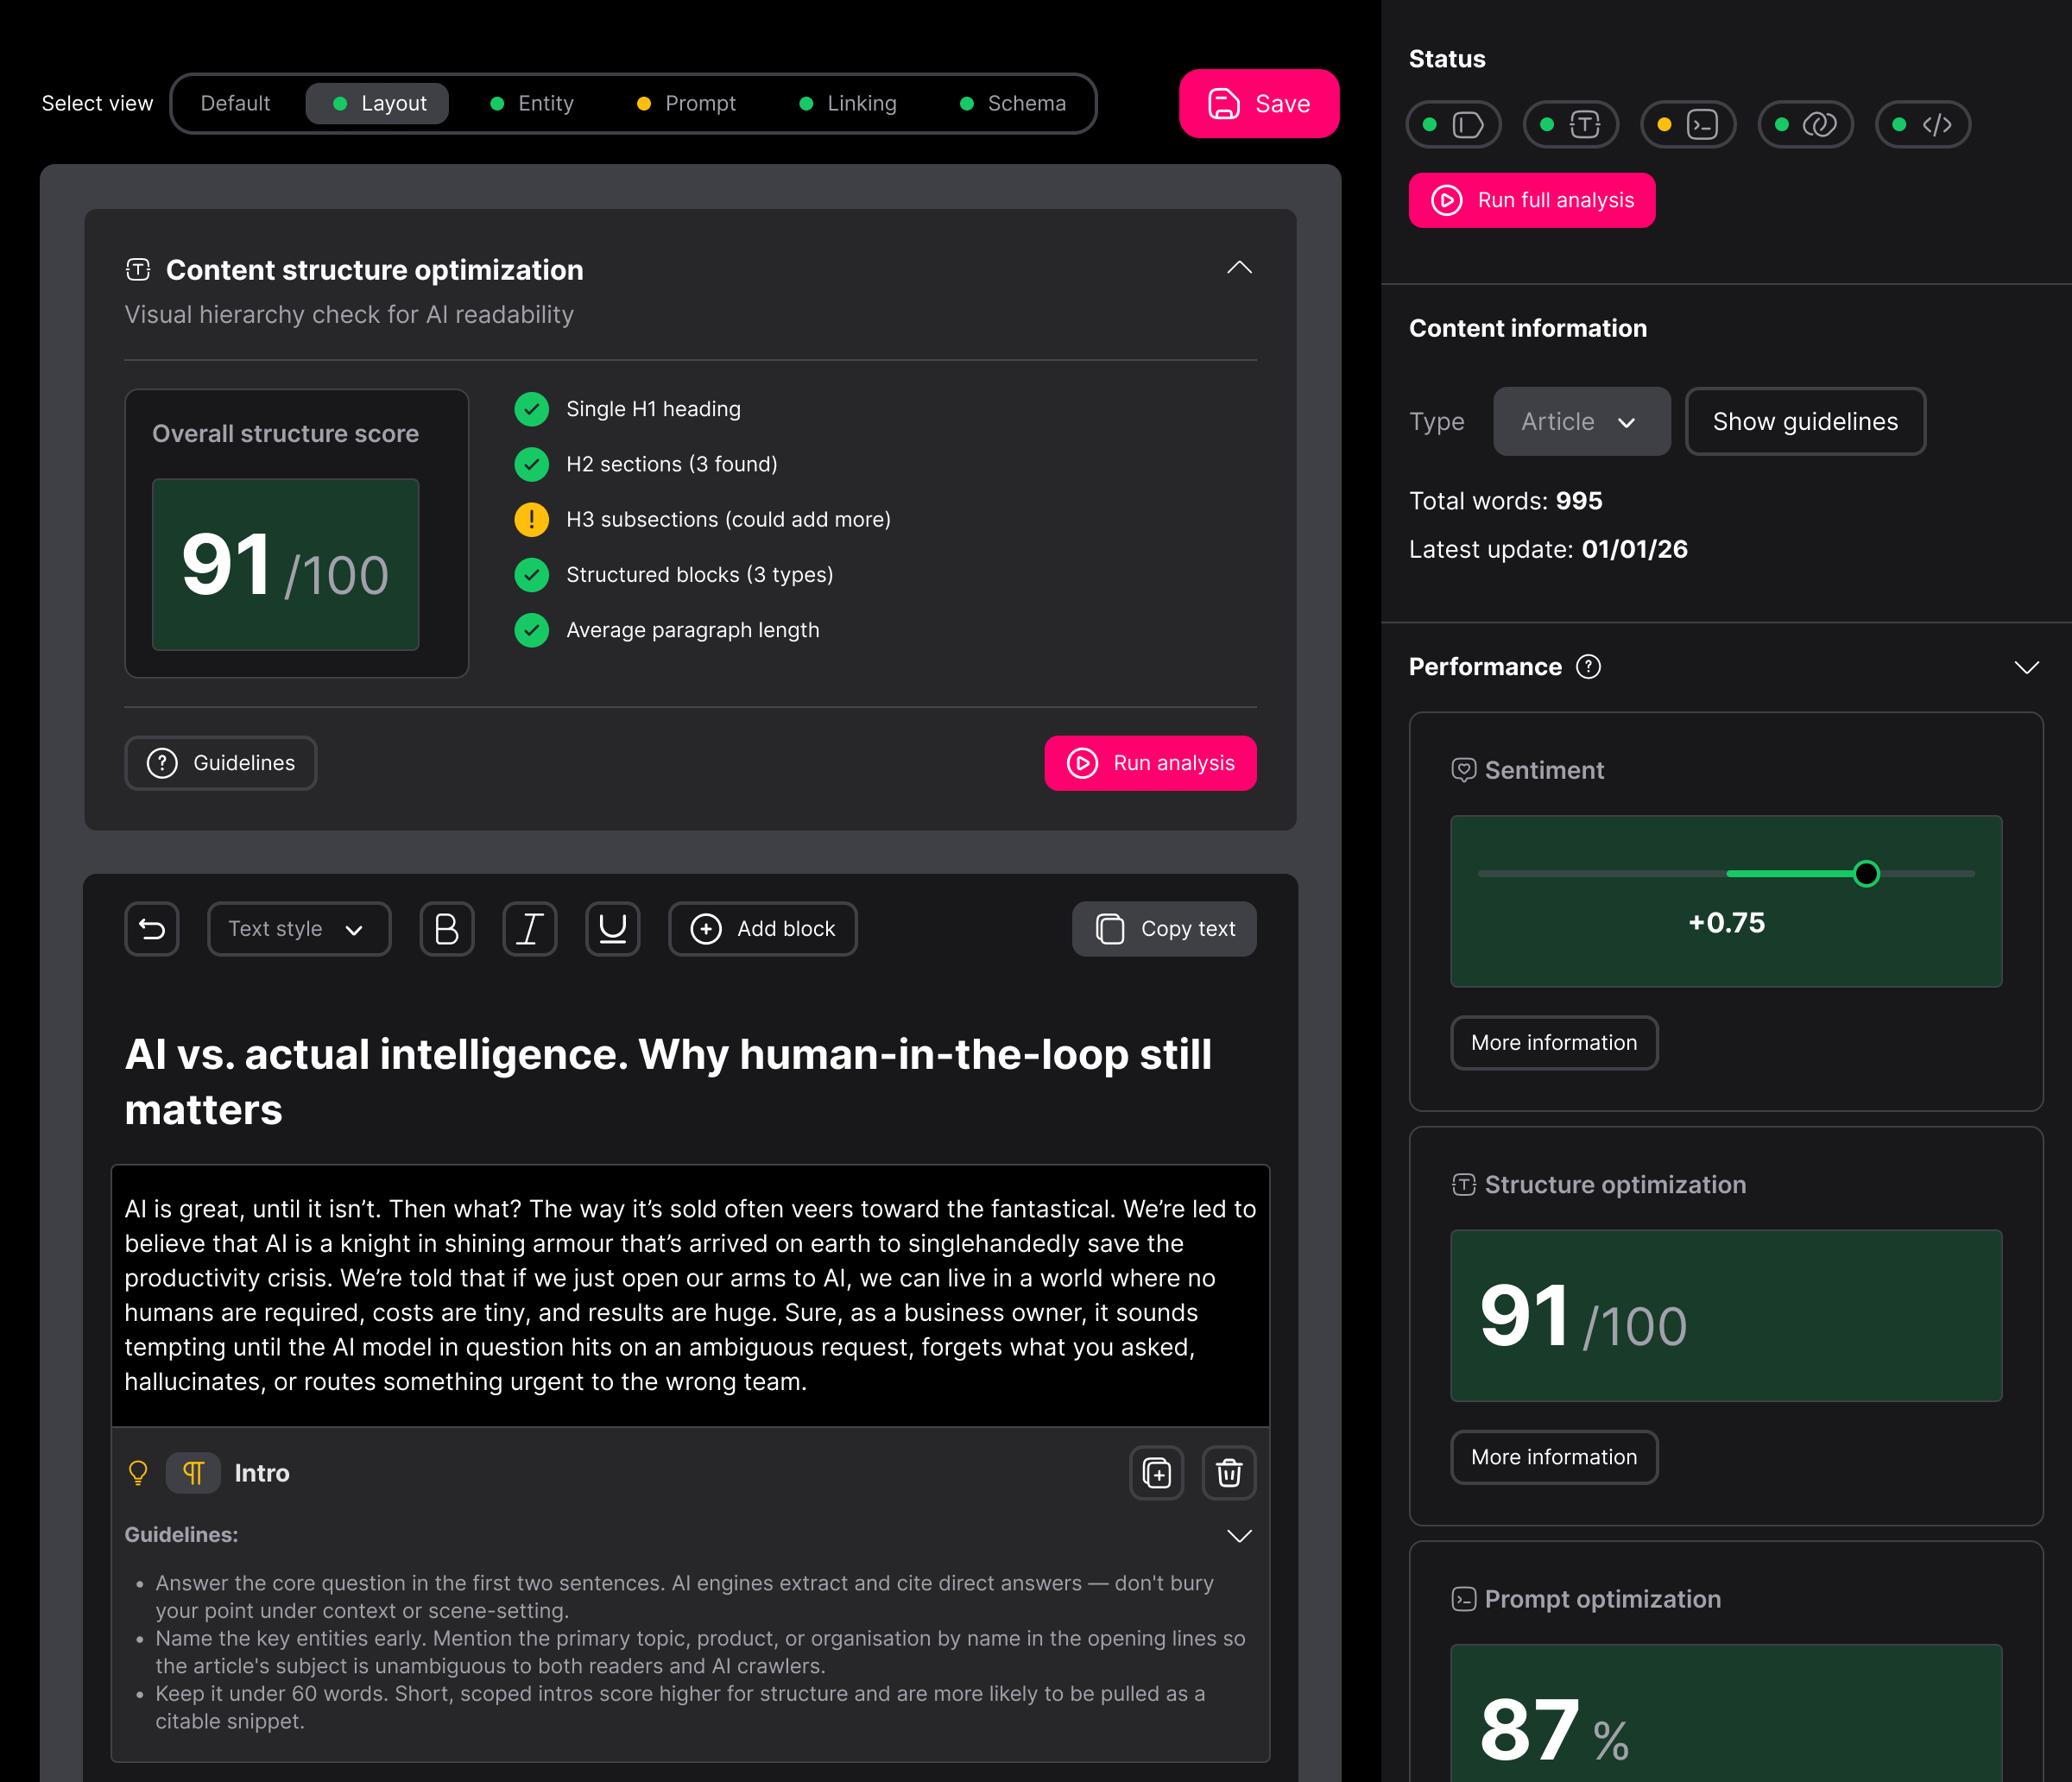Viewport: 2072px width, 1782px height.
Task: Click the Prompt optimization card icon
Action: click(x=1464, y=1599)
